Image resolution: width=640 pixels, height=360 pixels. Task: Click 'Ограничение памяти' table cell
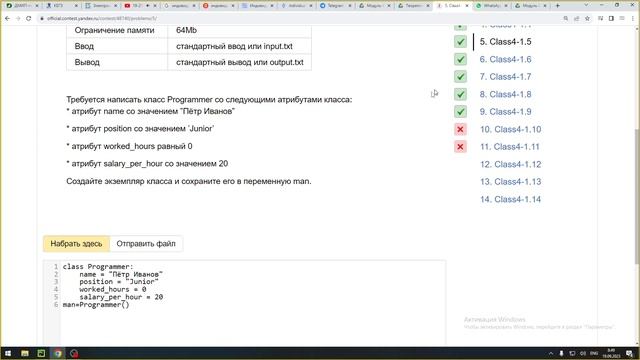pyautogui.click(x=117, y=30)
